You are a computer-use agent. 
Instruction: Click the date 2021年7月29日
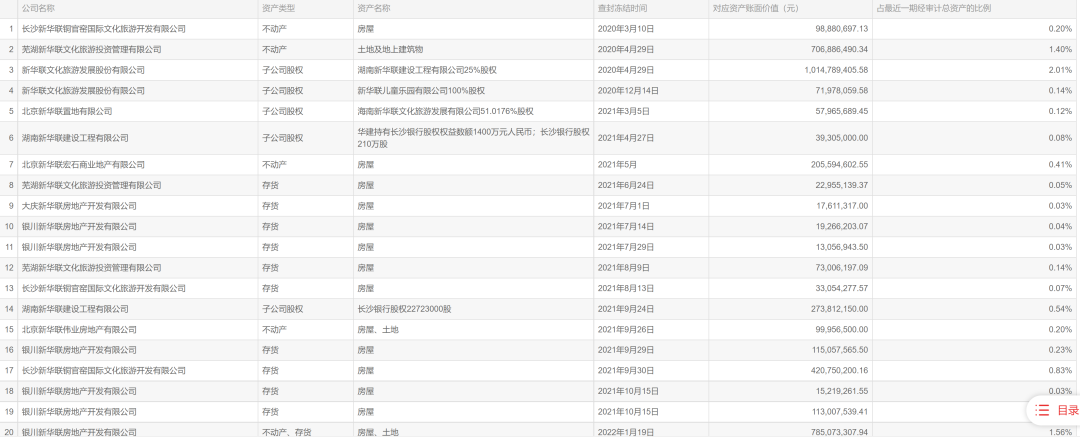click(625, 247)
